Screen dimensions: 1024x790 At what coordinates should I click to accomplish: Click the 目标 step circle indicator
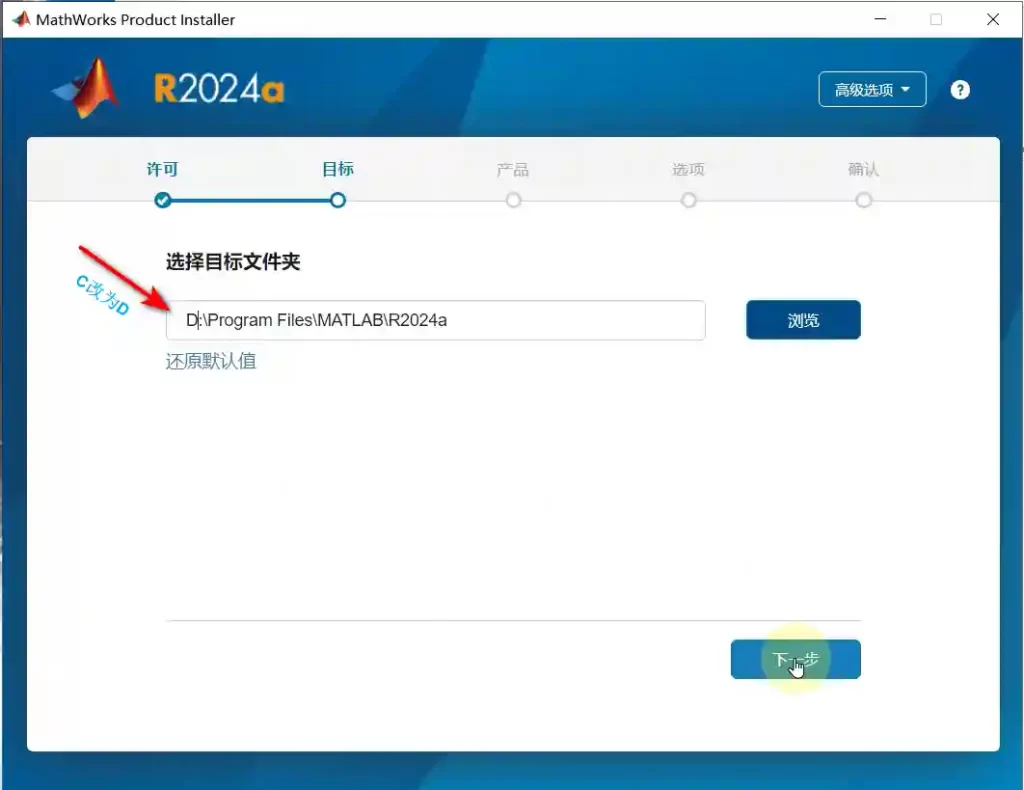point(338,200)
